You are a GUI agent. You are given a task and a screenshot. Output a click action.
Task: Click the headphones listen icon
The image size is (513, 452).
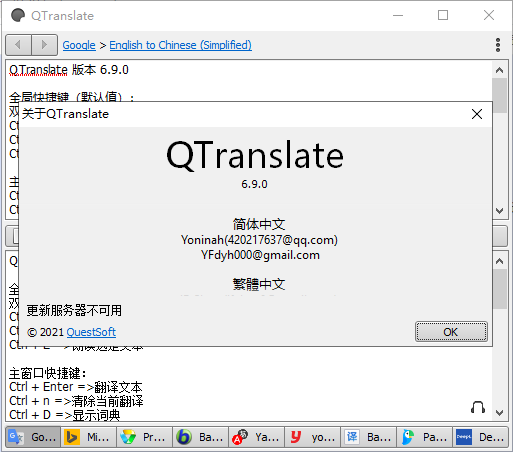[x=478, y=407]
